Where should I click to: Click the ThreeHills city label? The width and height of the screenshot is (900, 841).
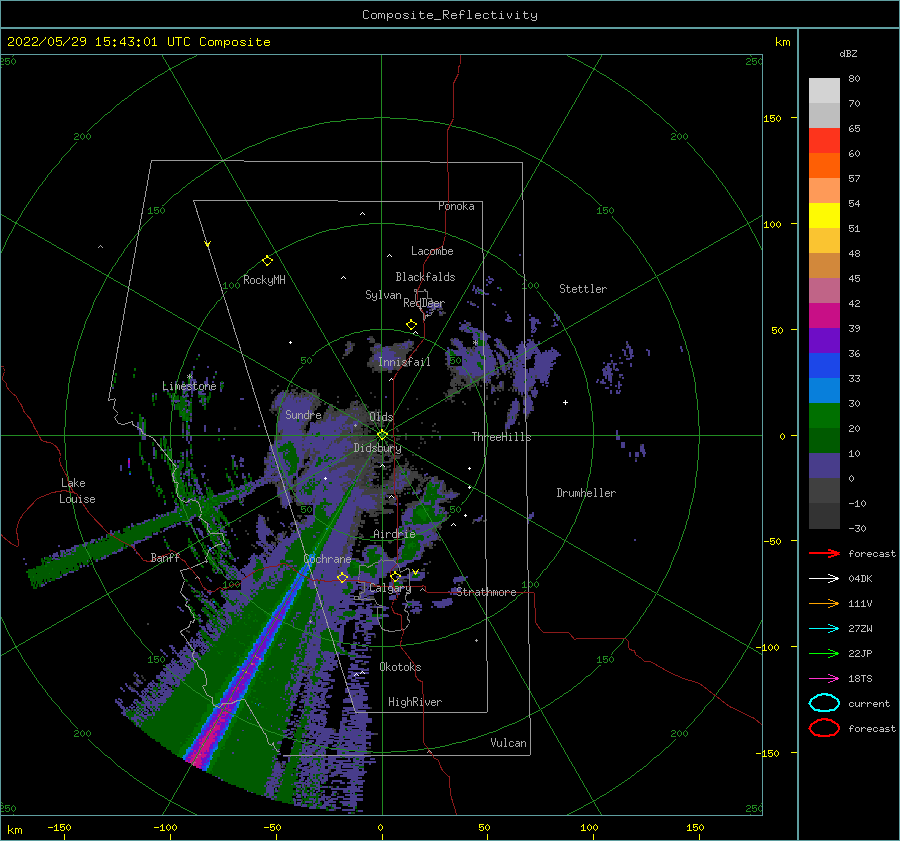[x=501, y=437]
